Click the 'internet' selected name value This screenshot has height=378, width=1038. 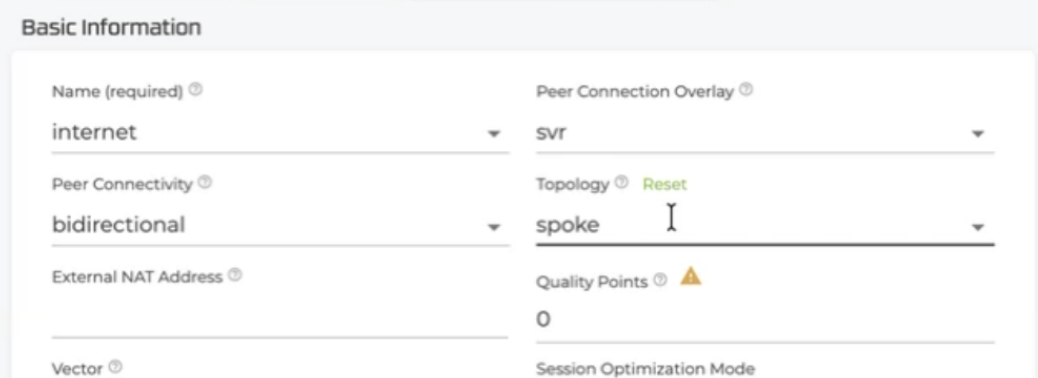point(94,132)
